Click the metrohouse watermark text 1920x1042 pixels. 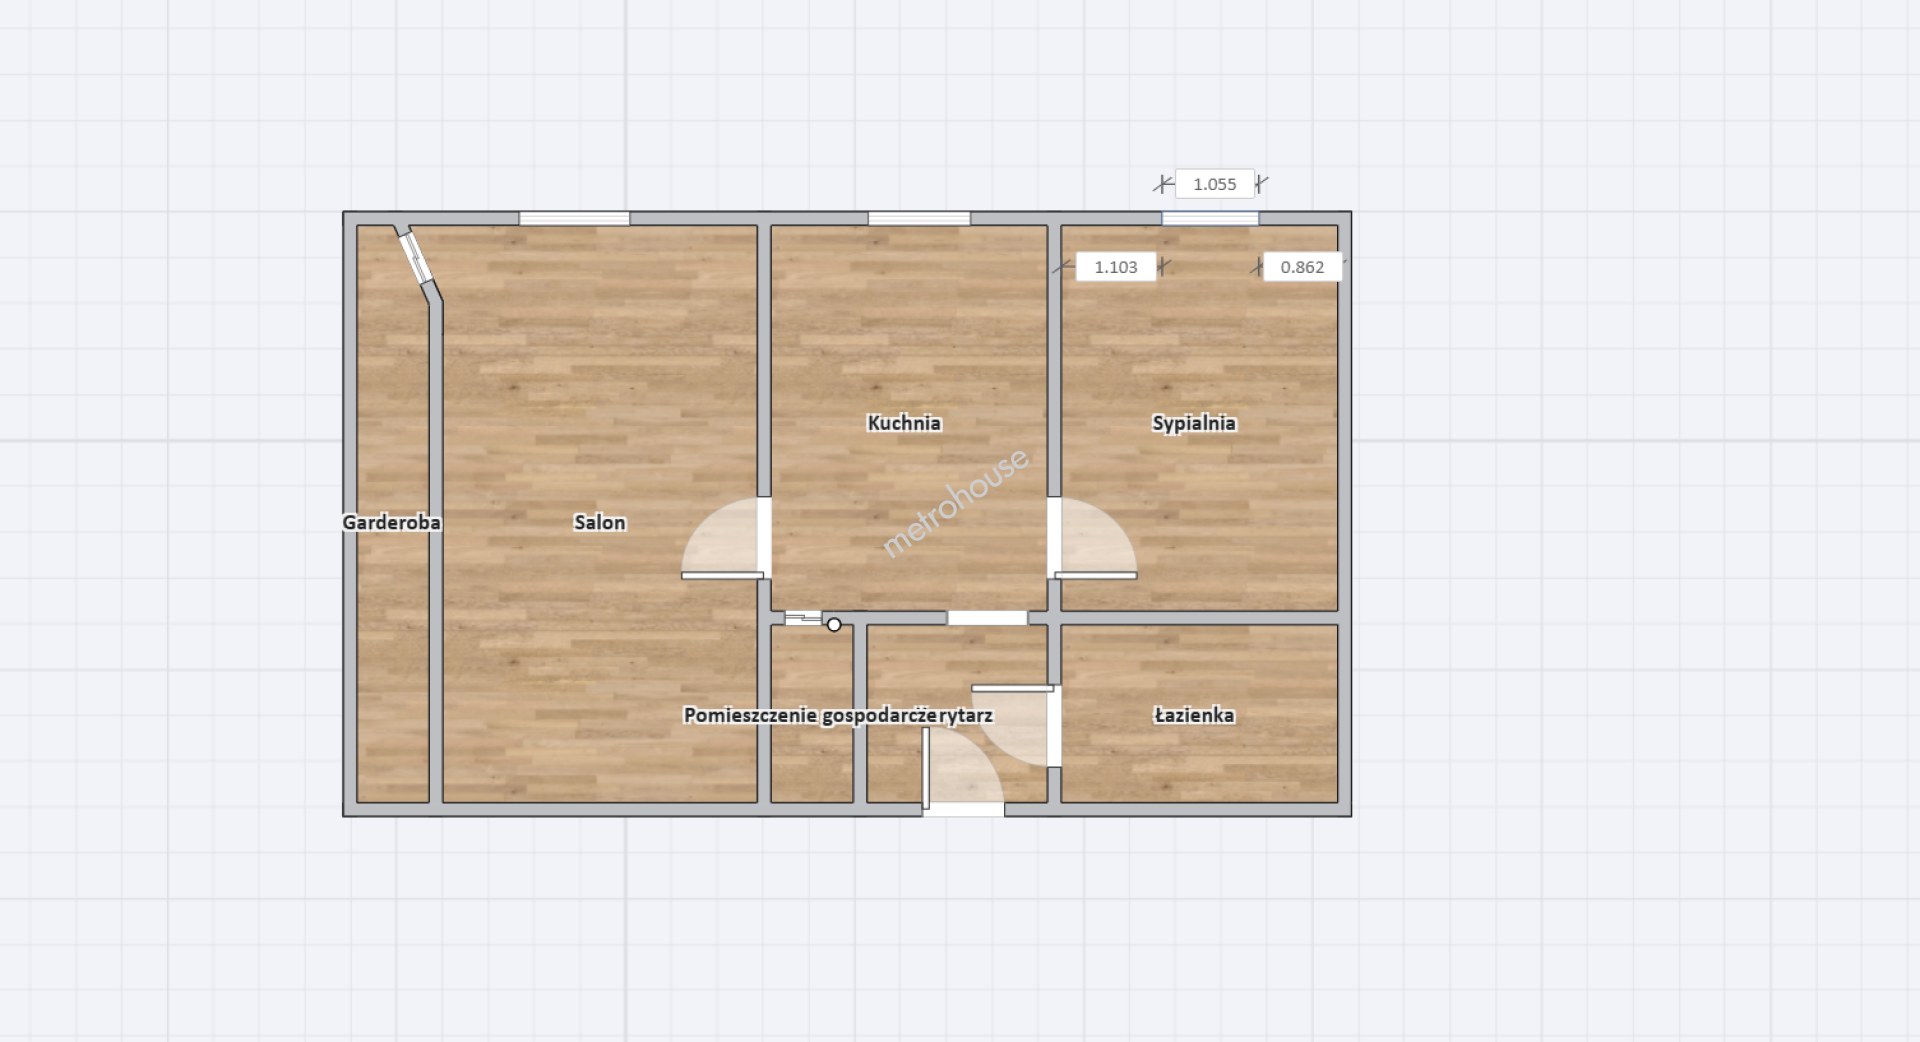coord(955,502)
